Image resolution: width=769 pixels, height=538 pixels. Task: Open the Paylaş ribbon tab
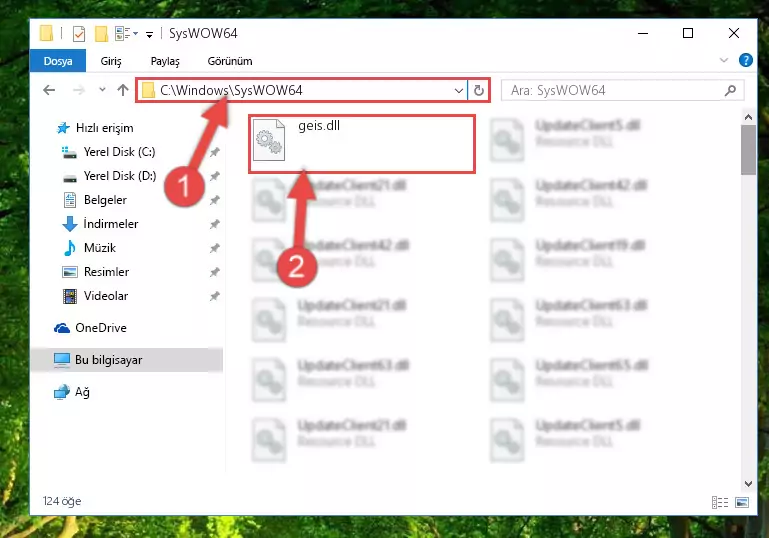(165, 61)
